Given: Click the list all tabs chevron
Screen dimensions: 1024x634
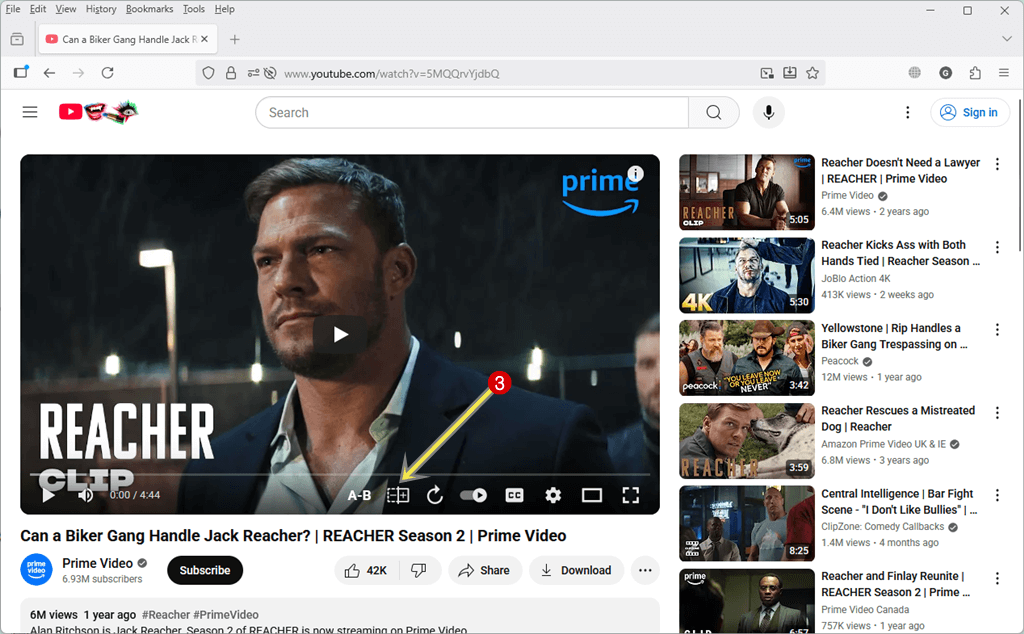Looking at the screenshot, I should pyautogui.click(x=1006, y=39).
